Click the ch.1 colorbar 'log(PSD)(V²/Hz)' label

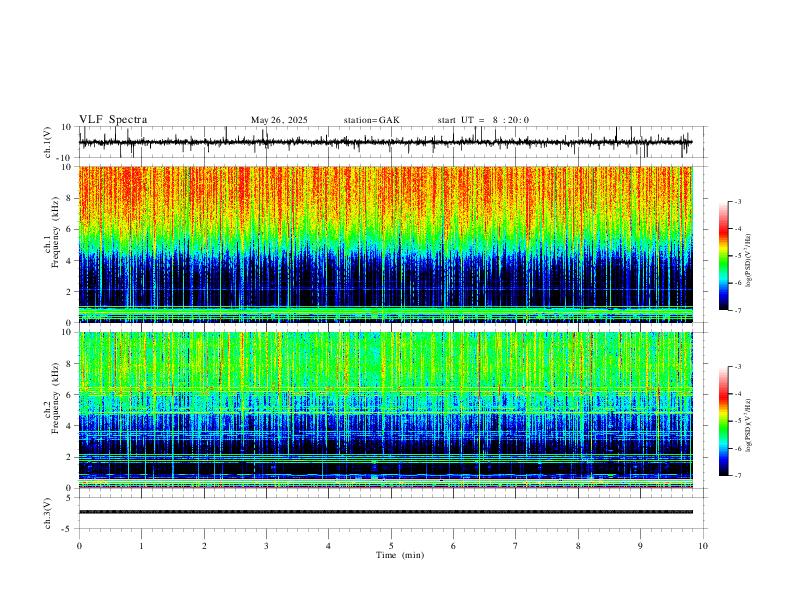click(x=749, y=261)
